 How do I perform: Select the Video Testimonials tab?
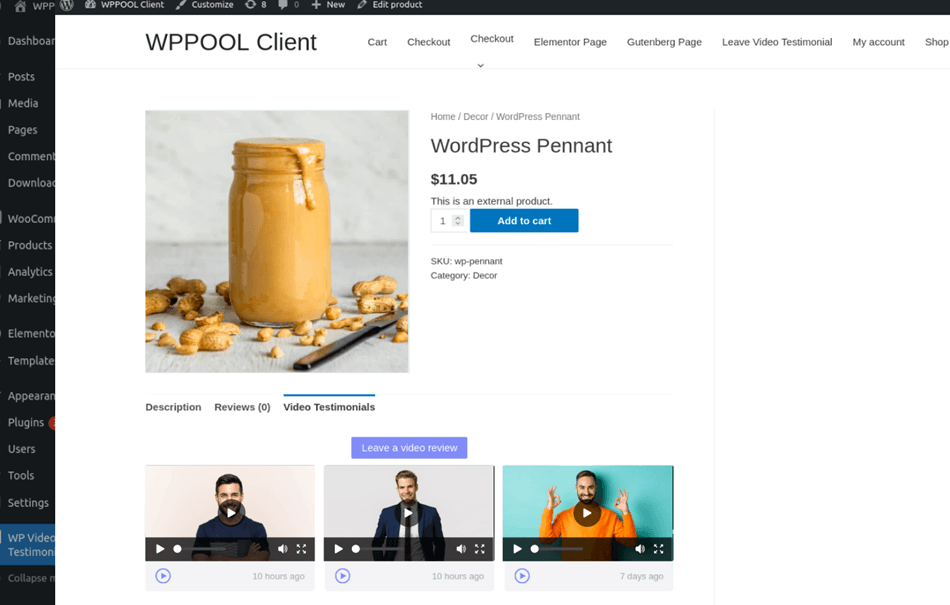pyautogui.click(x=329, y=407)
